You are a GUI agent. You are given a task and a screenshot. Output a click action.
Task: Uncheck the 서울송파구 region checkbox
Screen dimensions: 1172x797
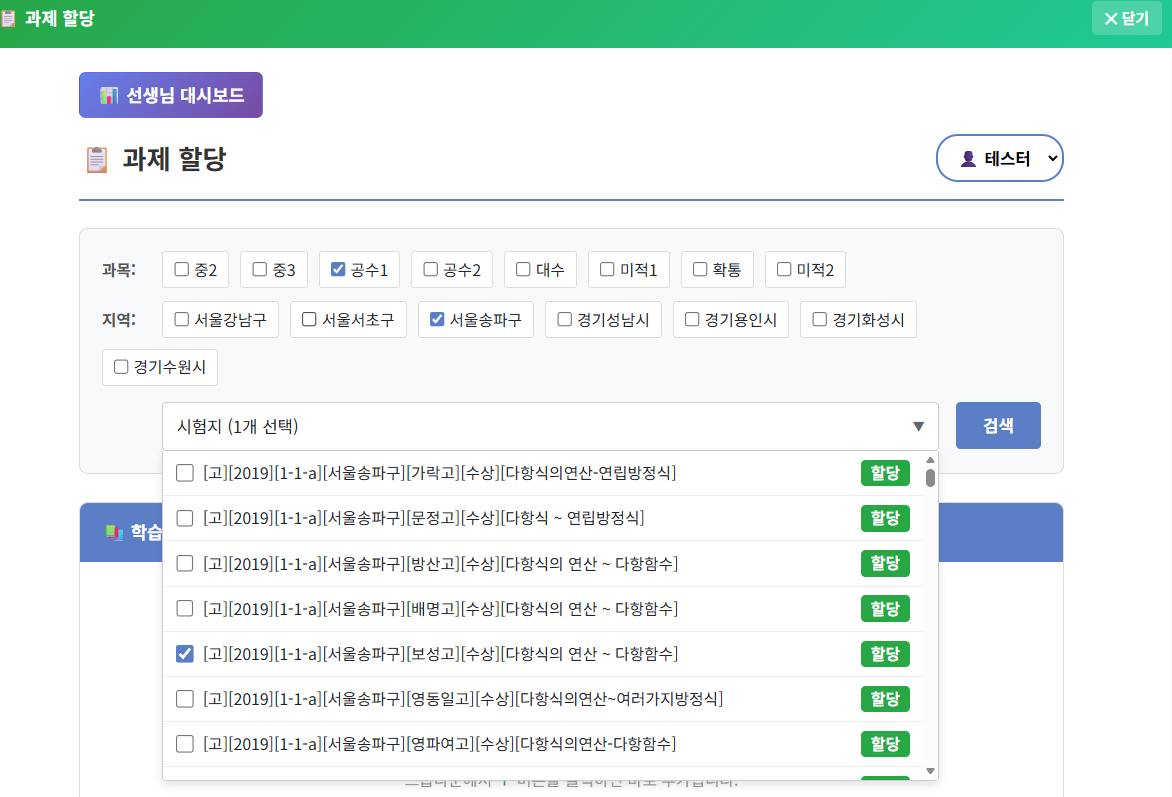(435, 319)
